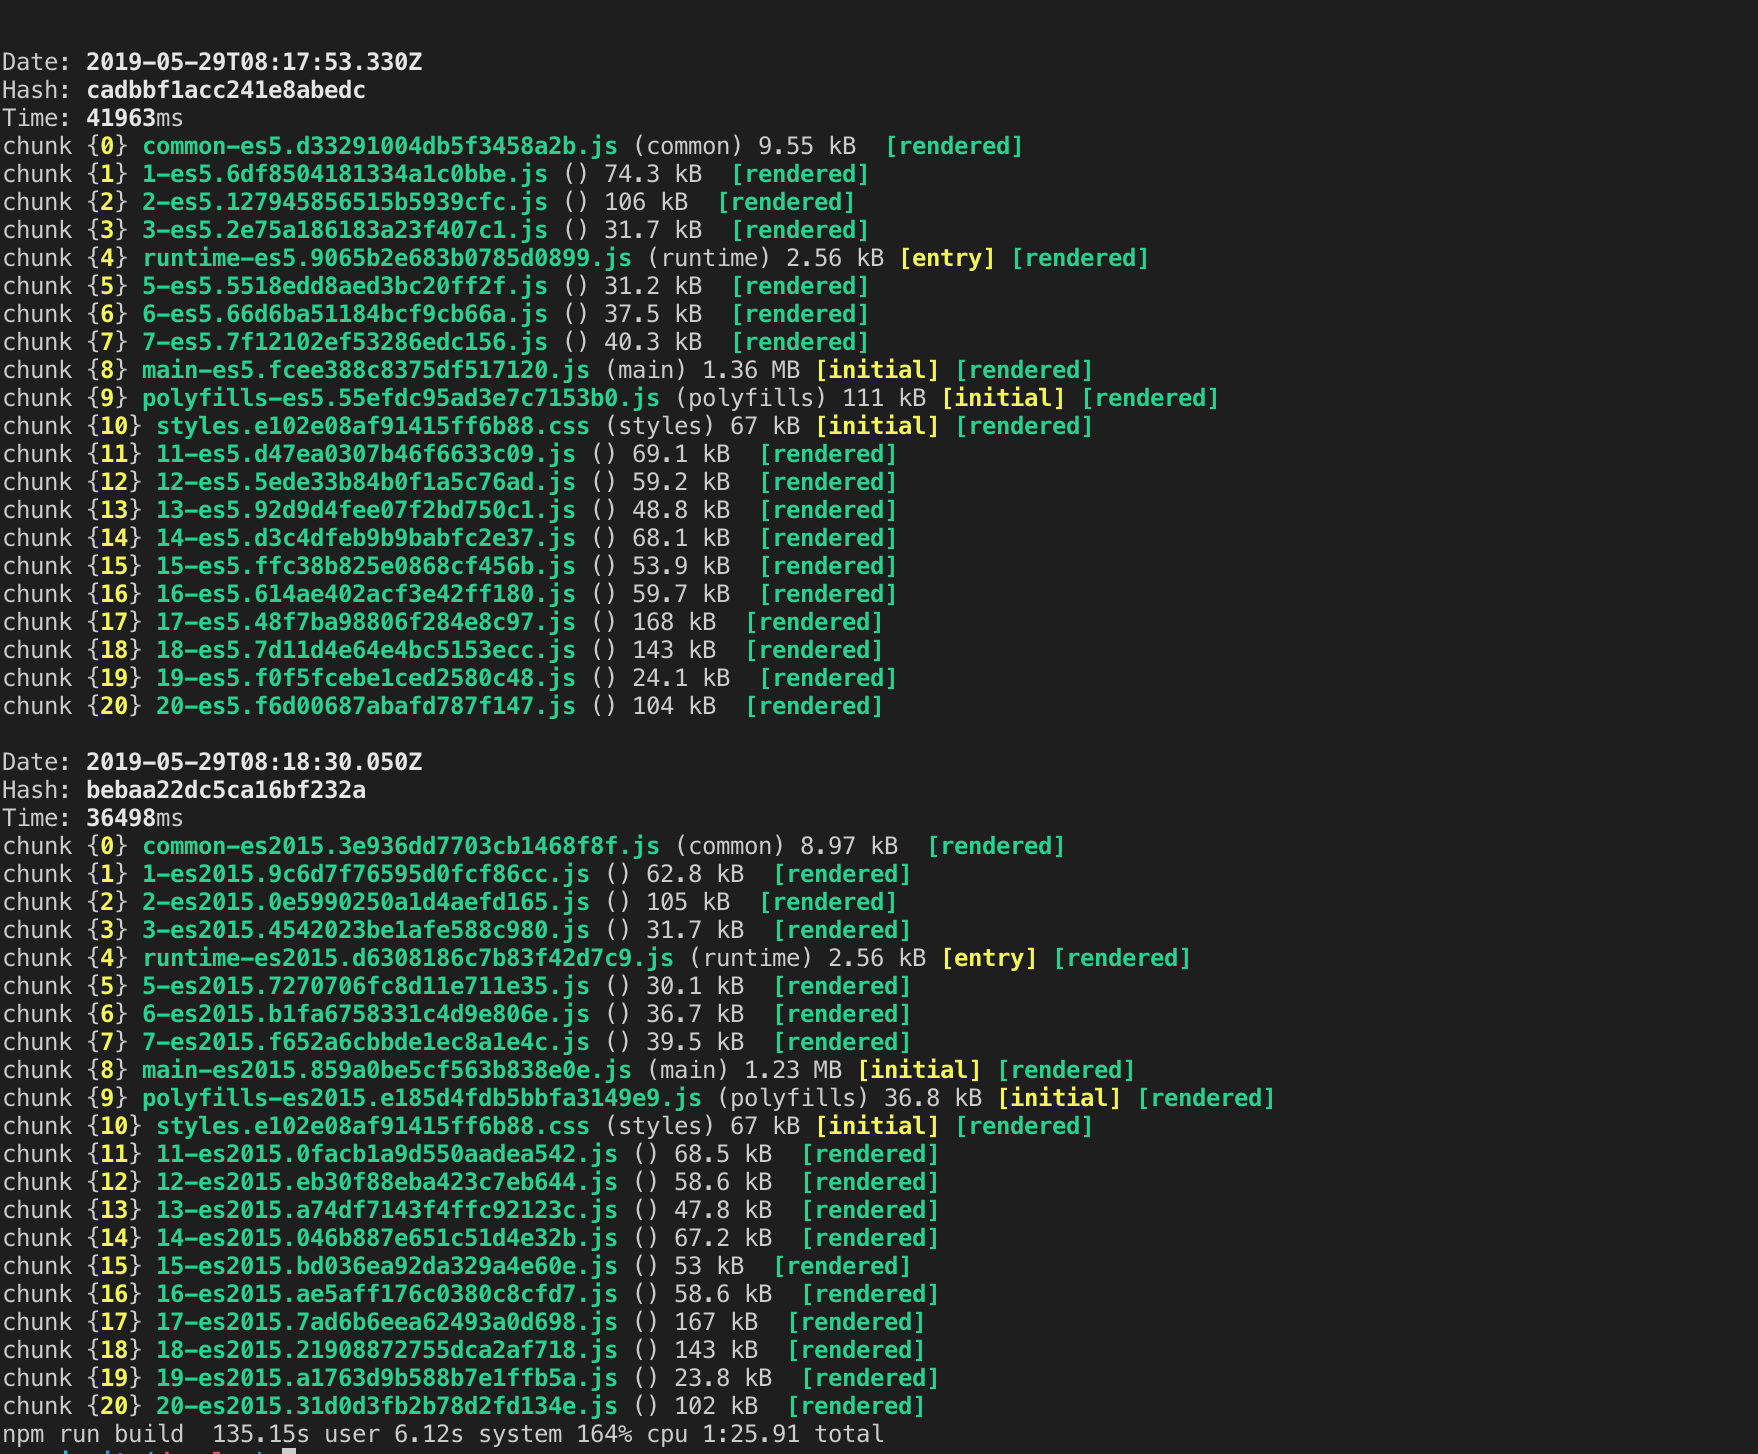
Task: Click the 168 kB size on chunk 17
Action: coord(674,622)
